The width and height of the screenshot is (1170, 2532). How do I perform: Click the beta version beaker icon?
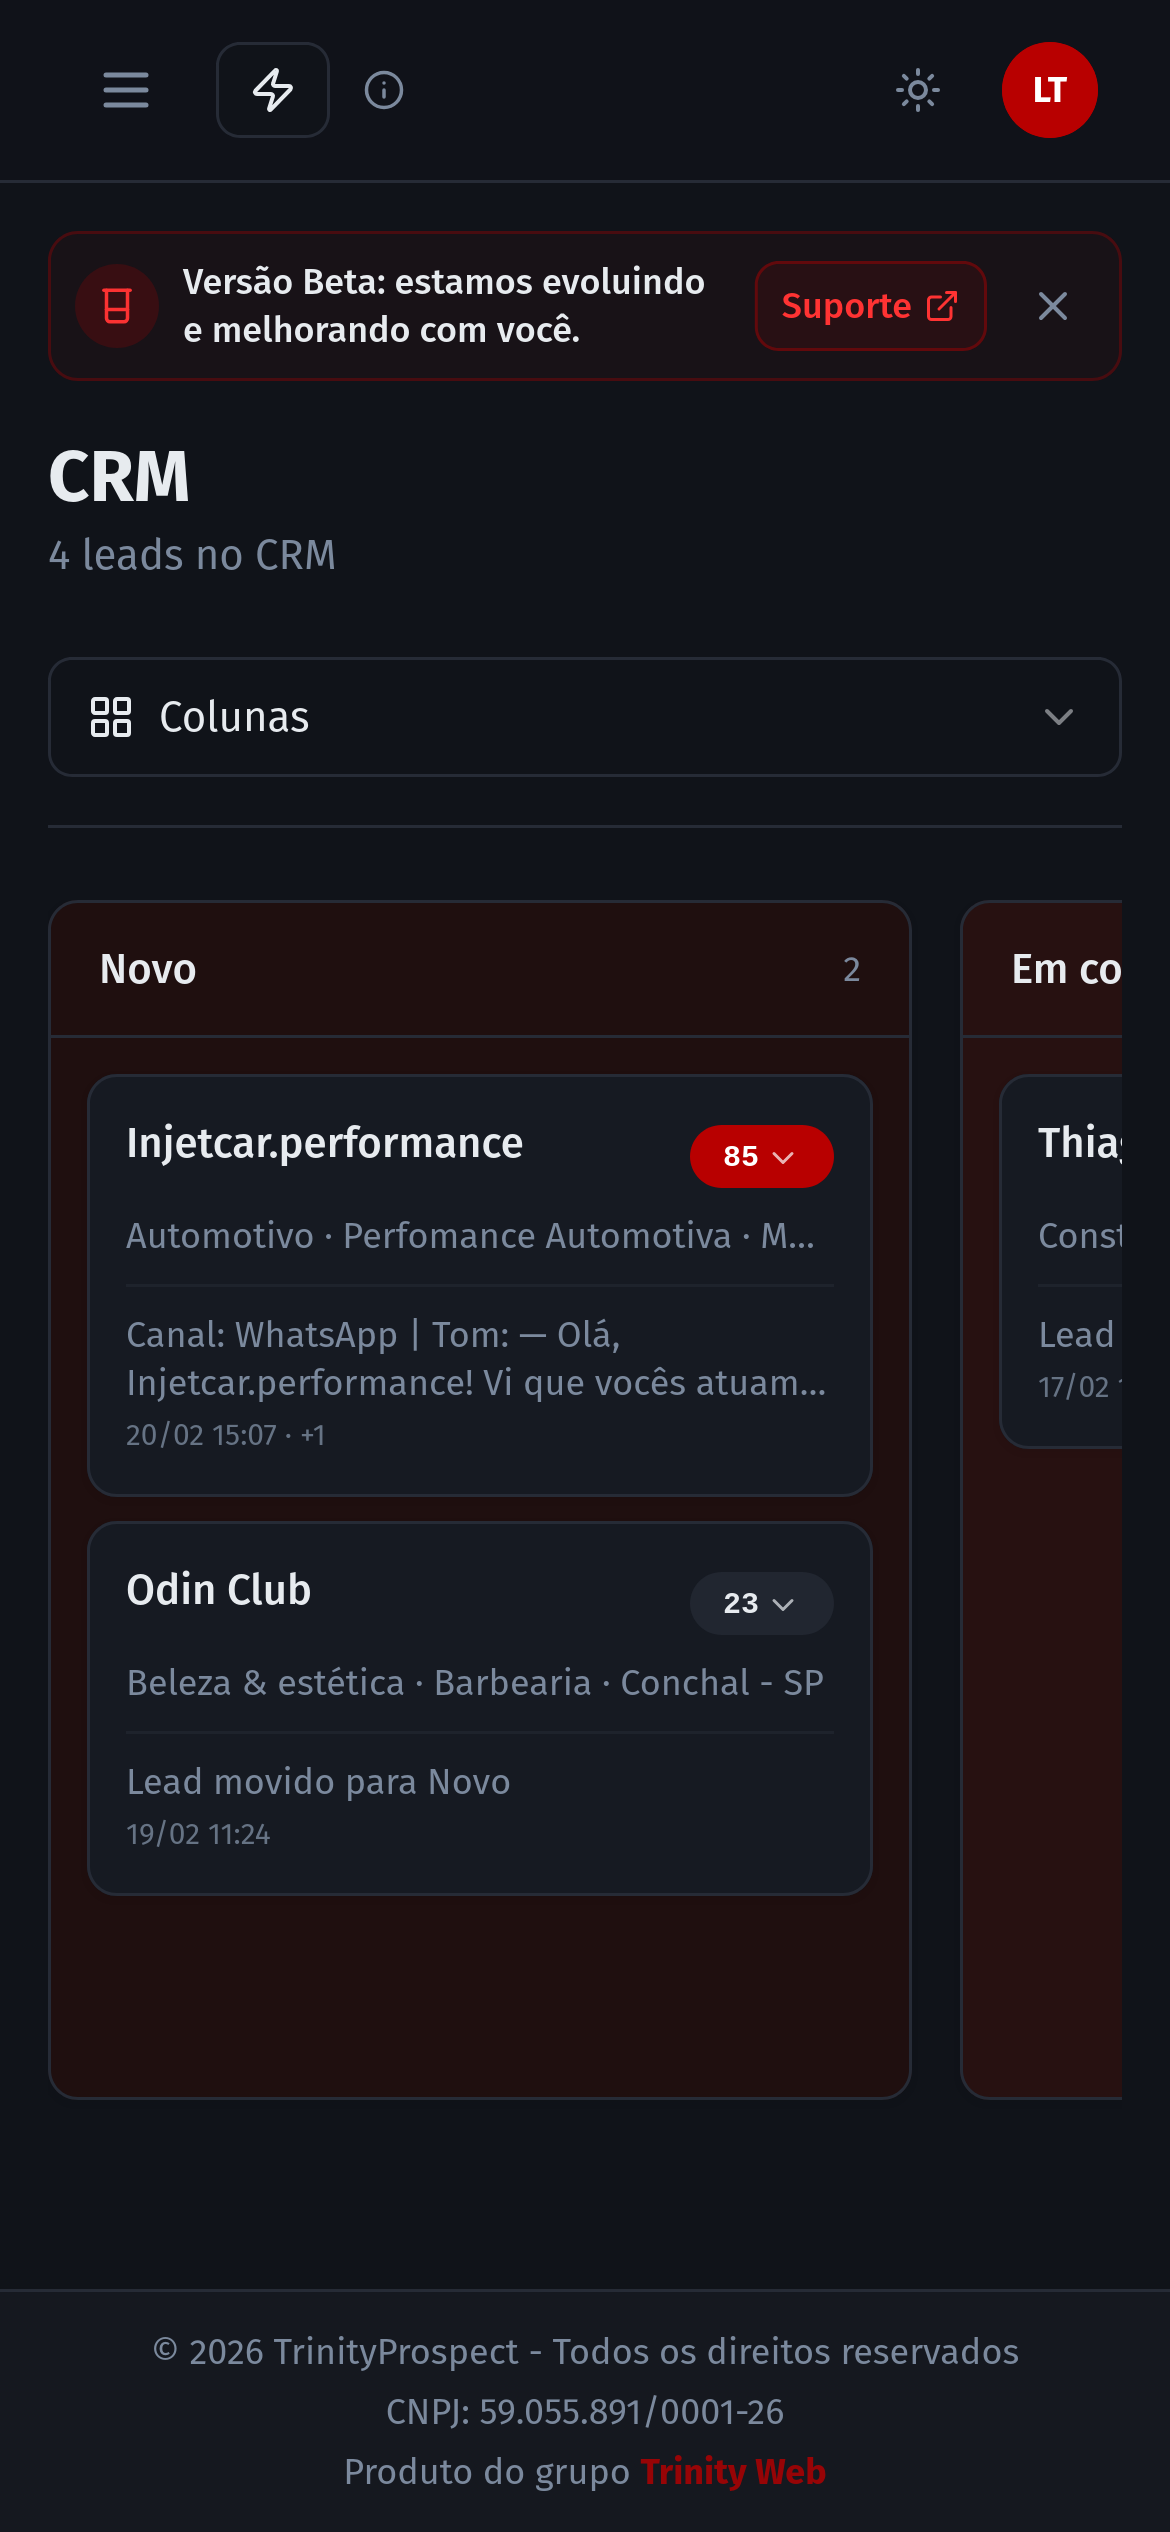(x=117, y=306)
